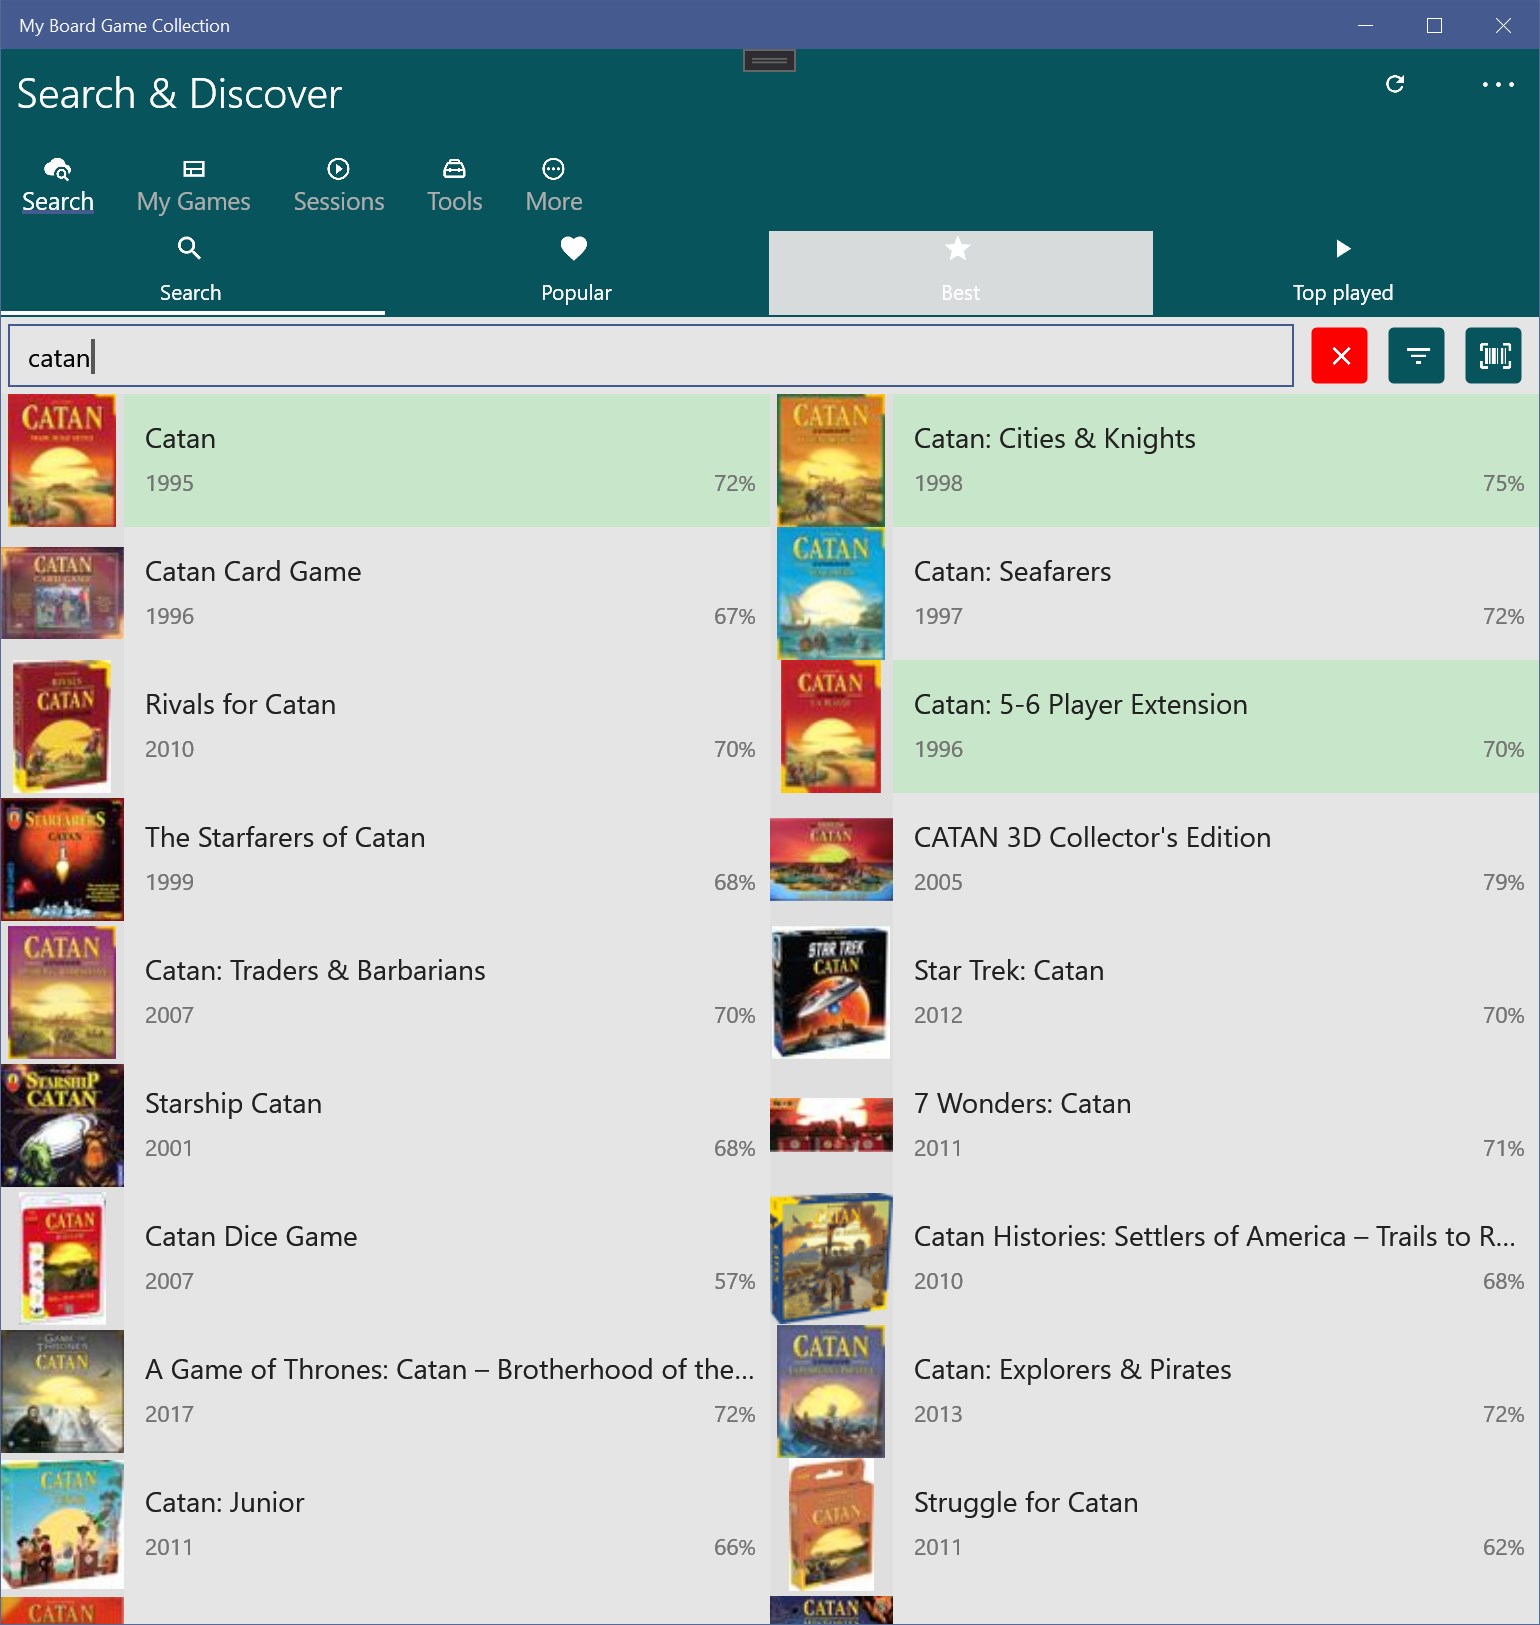Launch the barcode scanner button
The width and height of the screenshot is (1540, 1625).
[1494, 356]
